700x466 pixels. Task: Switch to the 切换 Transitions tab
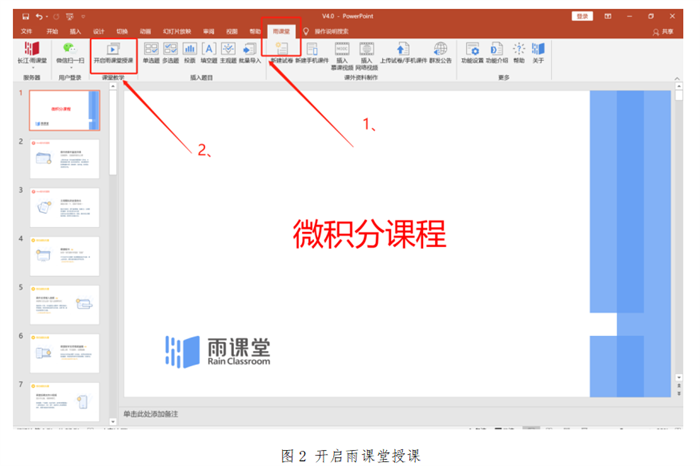(x=122, y=31)
